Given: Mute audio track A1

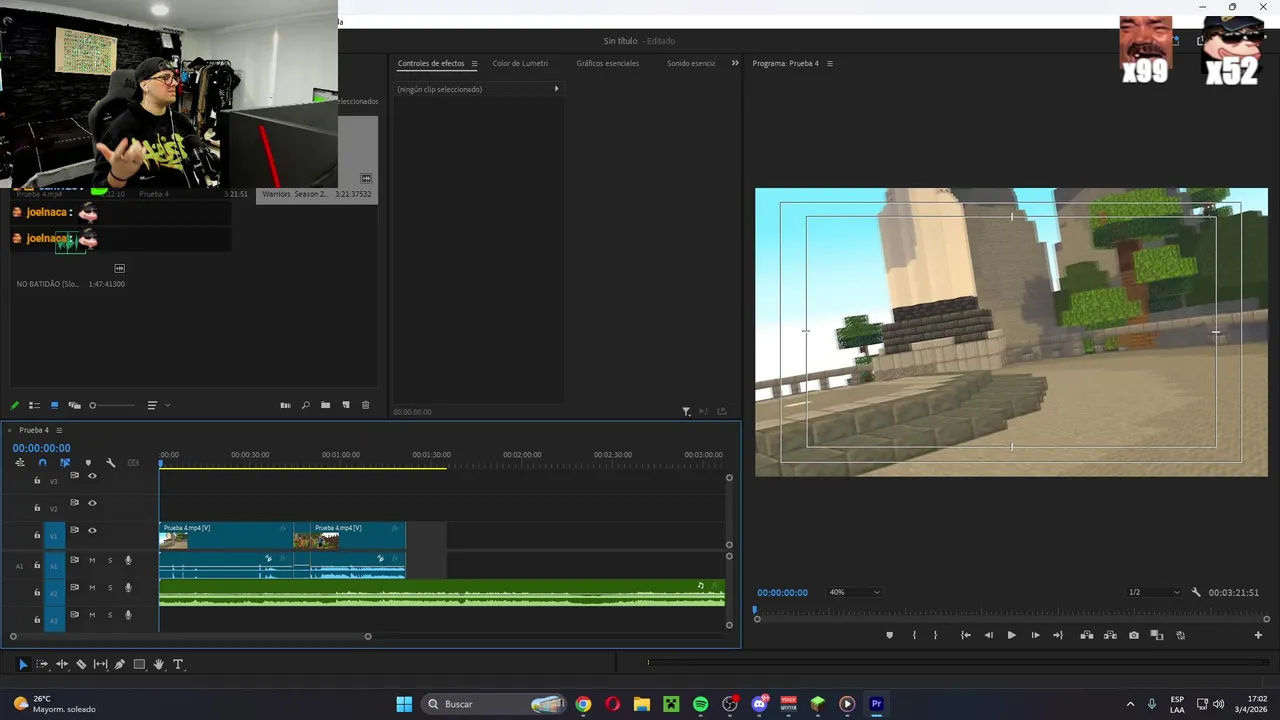Looking at the screenshot, I should pyautogui.click(x=92, y=560).
